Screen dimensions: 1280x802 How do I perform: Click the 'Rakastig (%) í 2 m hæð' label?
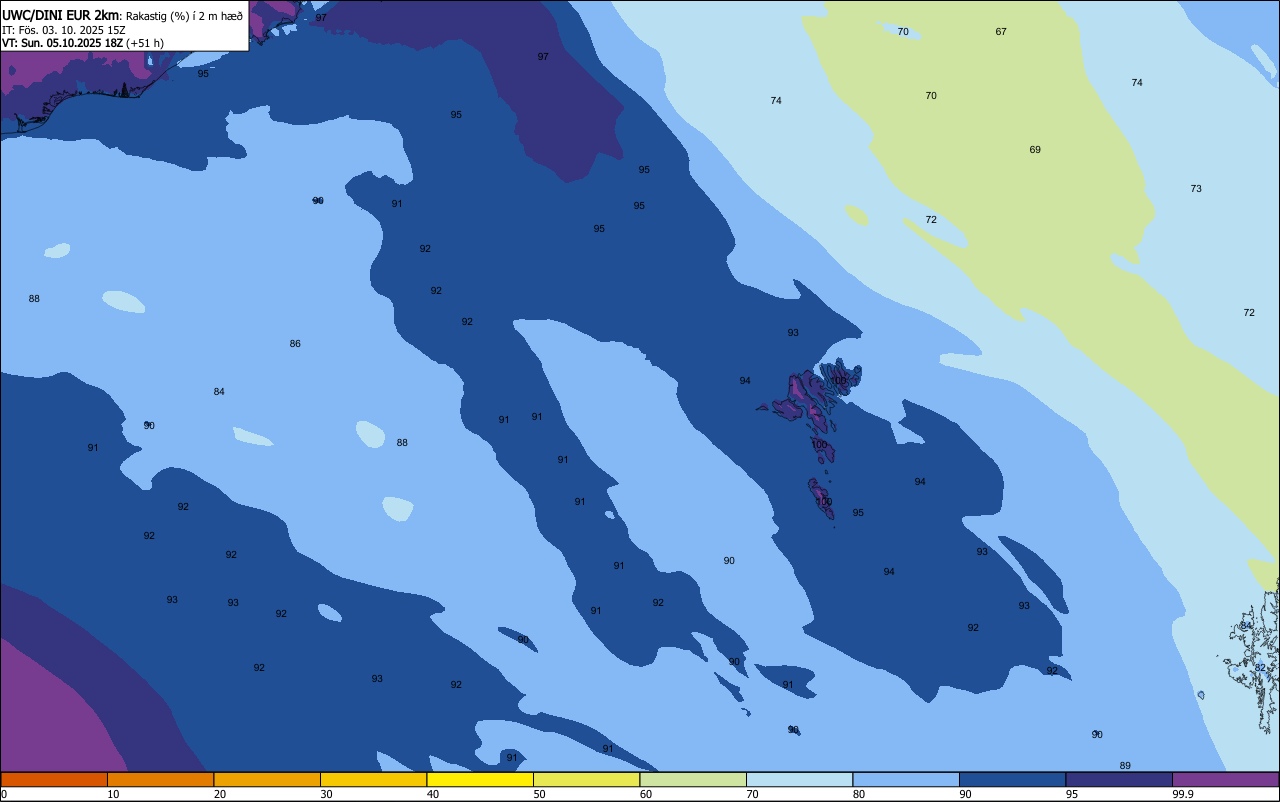click(184, 16)
